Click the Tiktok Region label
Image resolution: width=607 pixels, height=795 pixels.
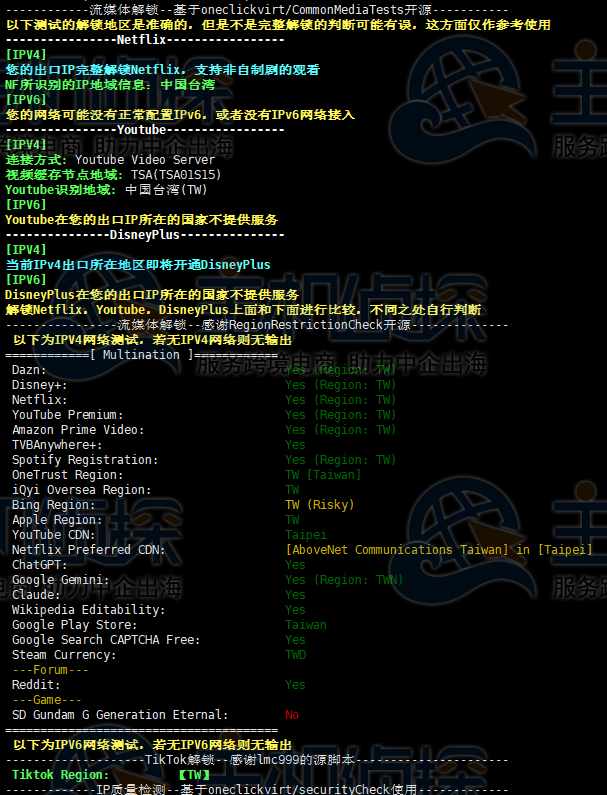tap(60, 775)
